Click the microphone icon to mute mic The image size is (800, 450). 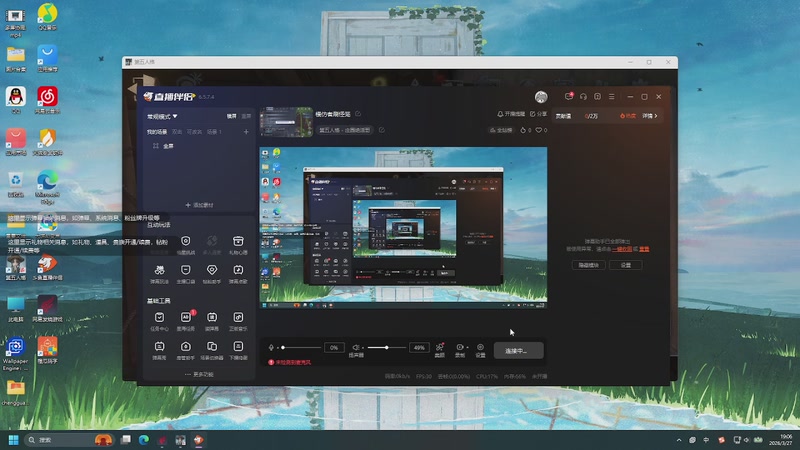271,347
